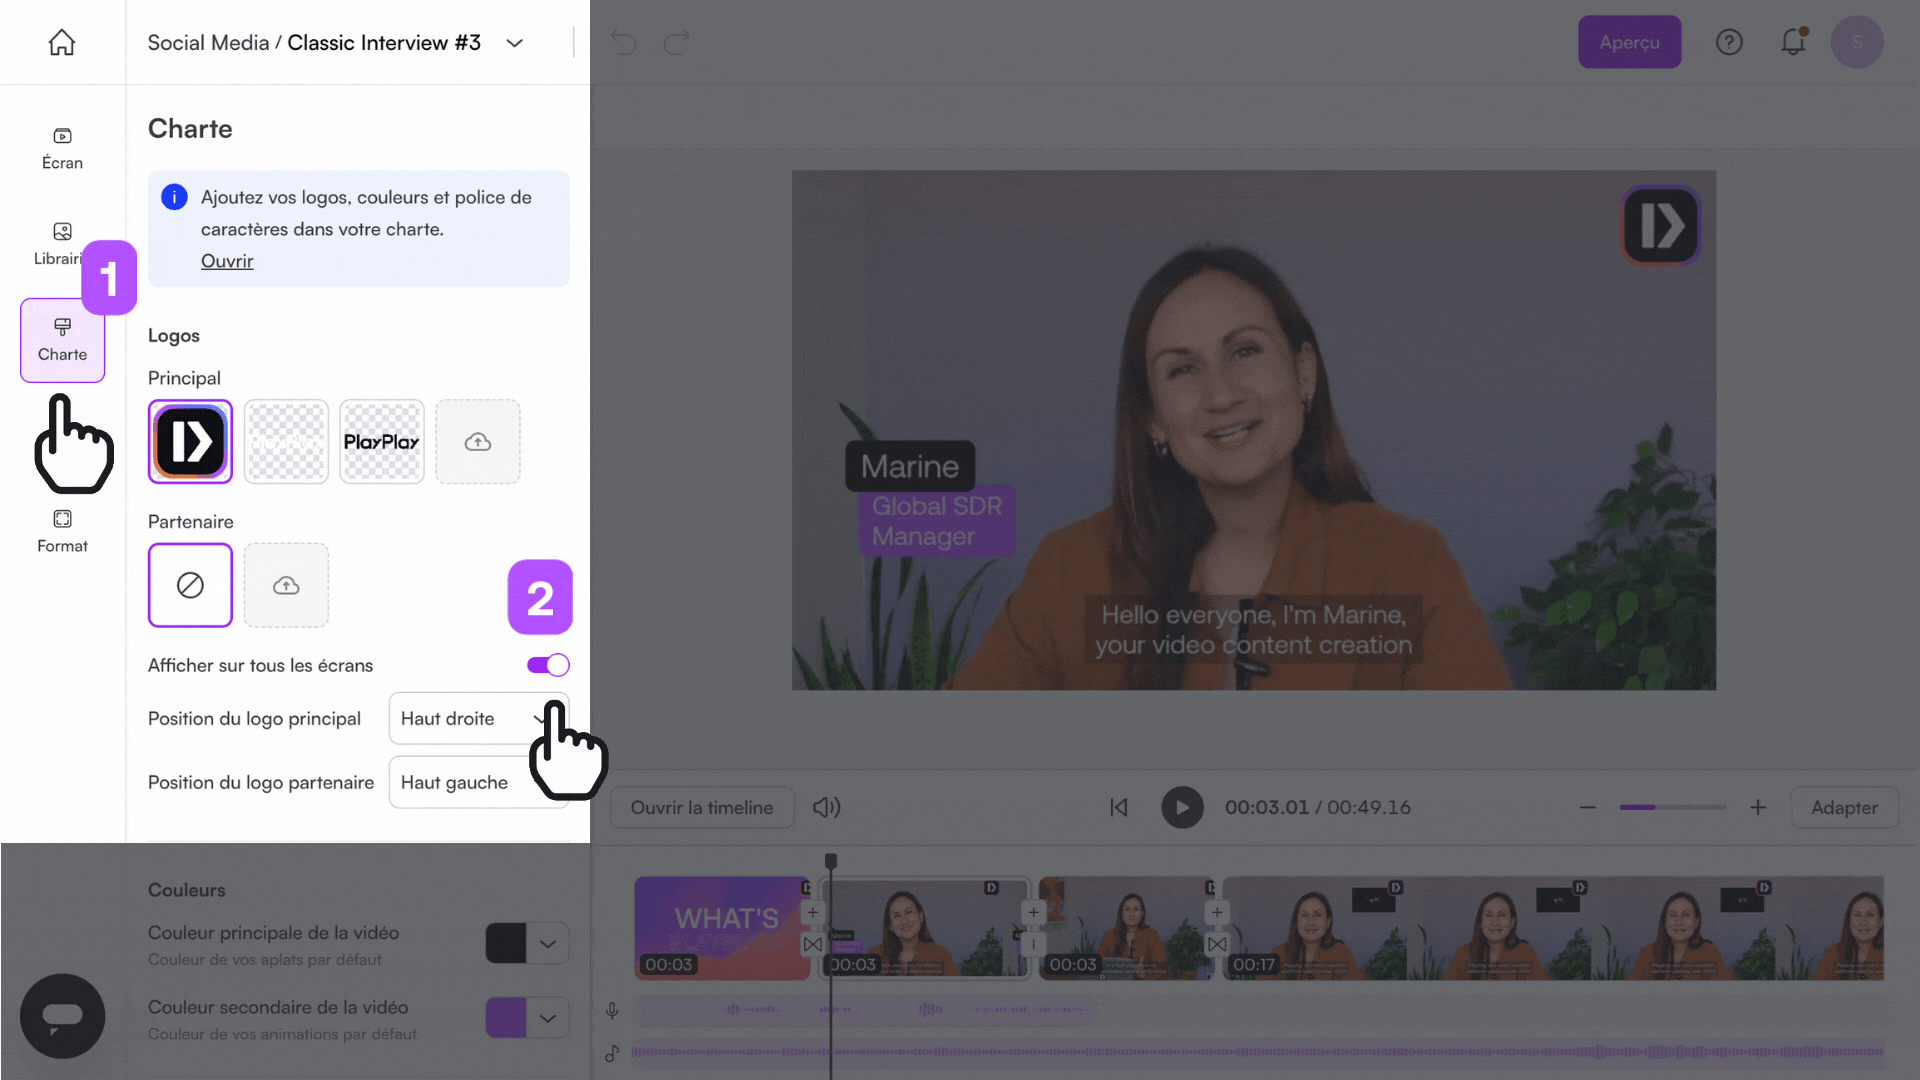Toggle Afficher sur tous les écrans
Viewport: 1920px width, 1080px height.
point(548,665)
